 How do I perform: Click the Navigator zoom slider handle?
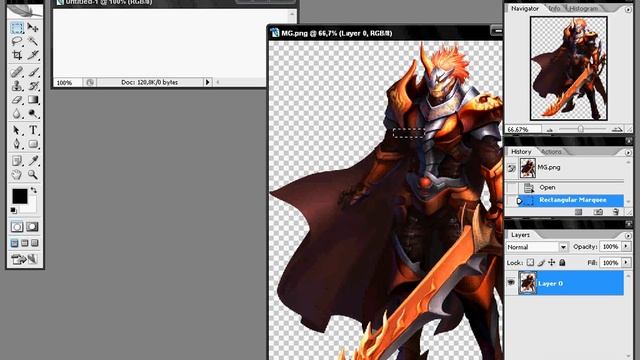click(580, 129)
